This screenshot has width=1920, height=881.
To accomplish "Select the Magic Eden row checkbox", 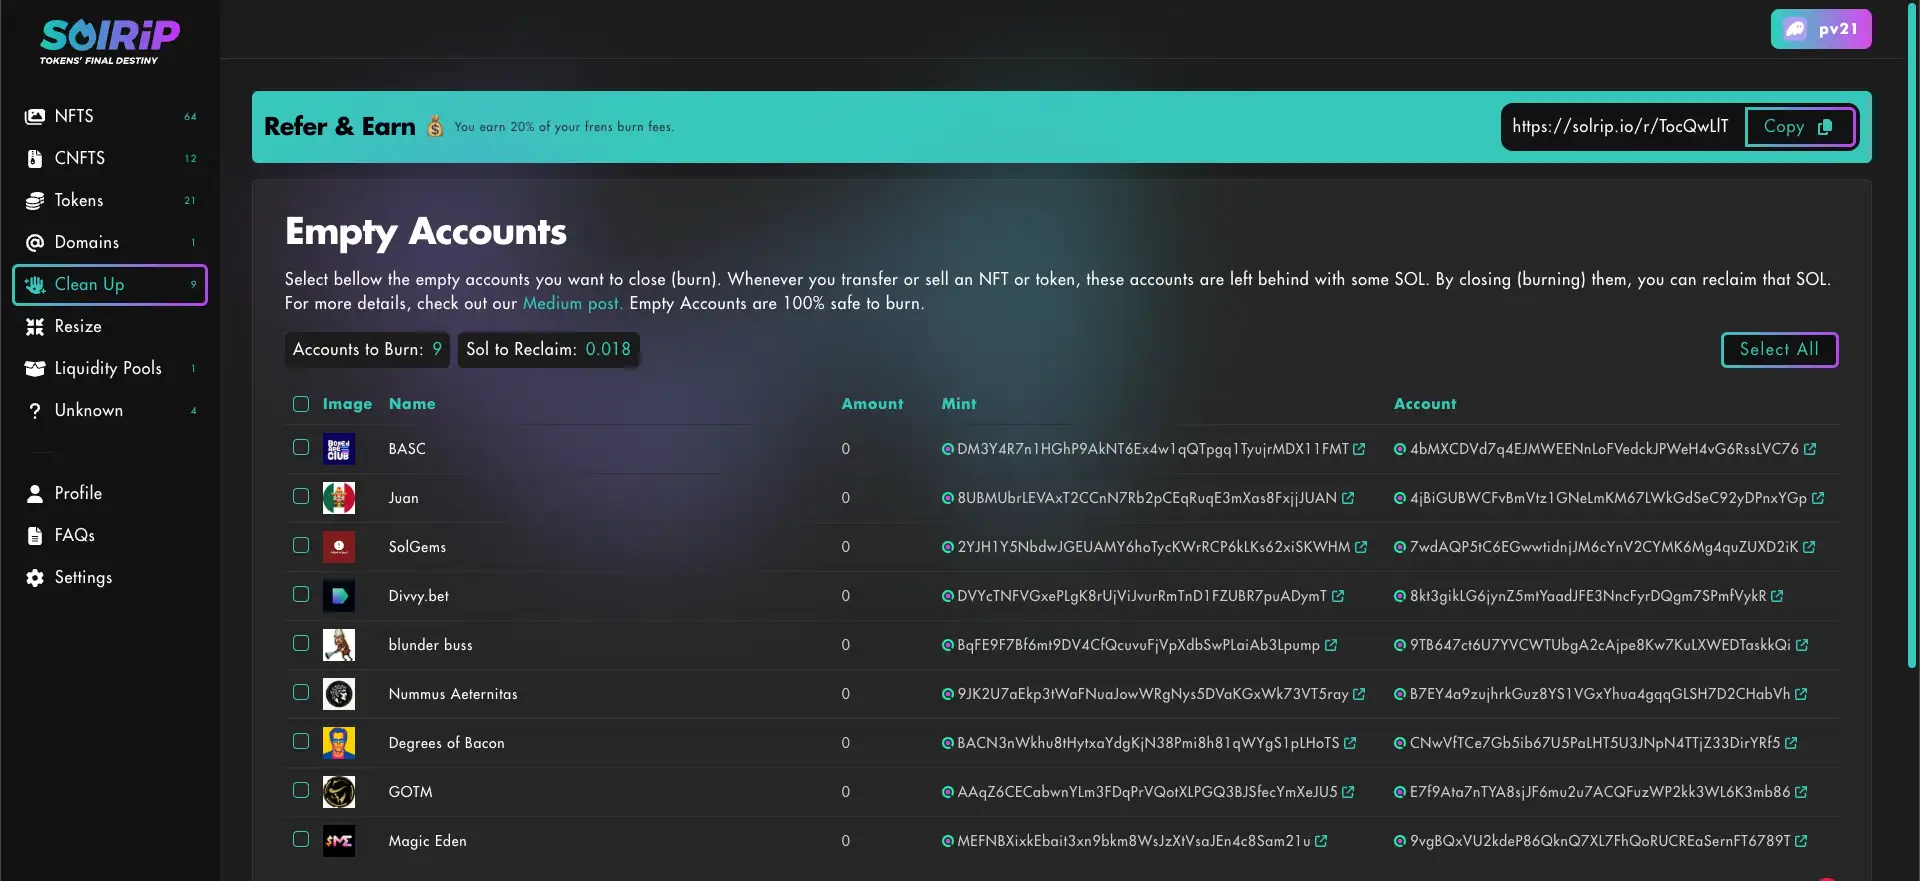I will (x=301, y=839).
